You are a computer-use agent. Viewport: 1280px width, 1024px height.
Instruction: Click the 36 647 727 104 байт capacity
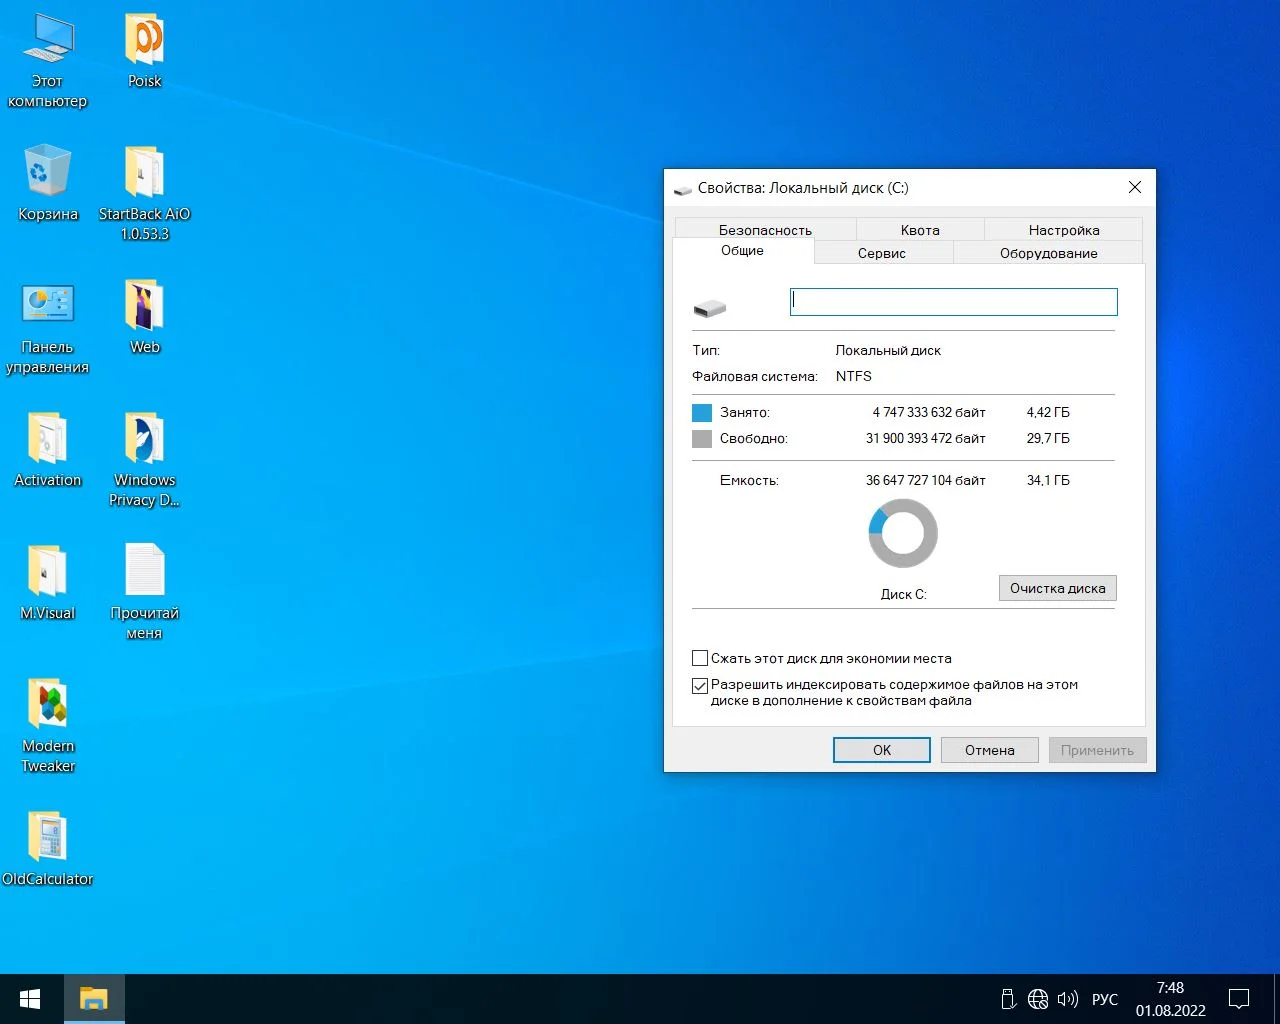click(925, 480)
